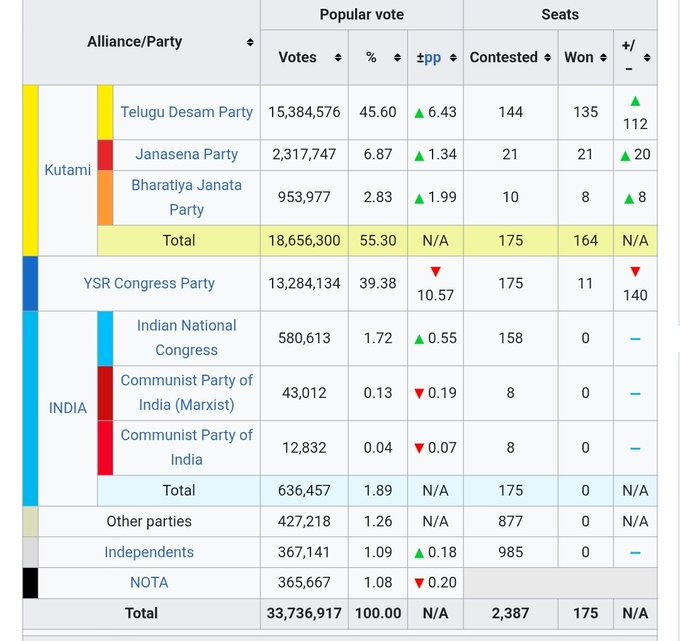Sort by percentage column arrows
The image size is (680, 641).
pyautogui.click(x=397, y=57)
